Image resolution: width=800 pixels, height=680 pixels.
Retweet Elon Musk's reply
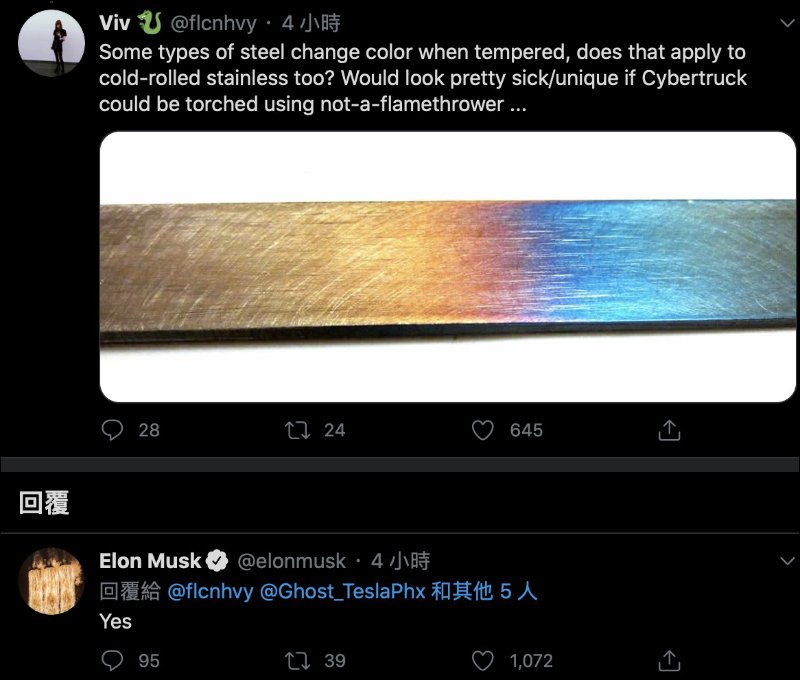(x=298, y=661)
